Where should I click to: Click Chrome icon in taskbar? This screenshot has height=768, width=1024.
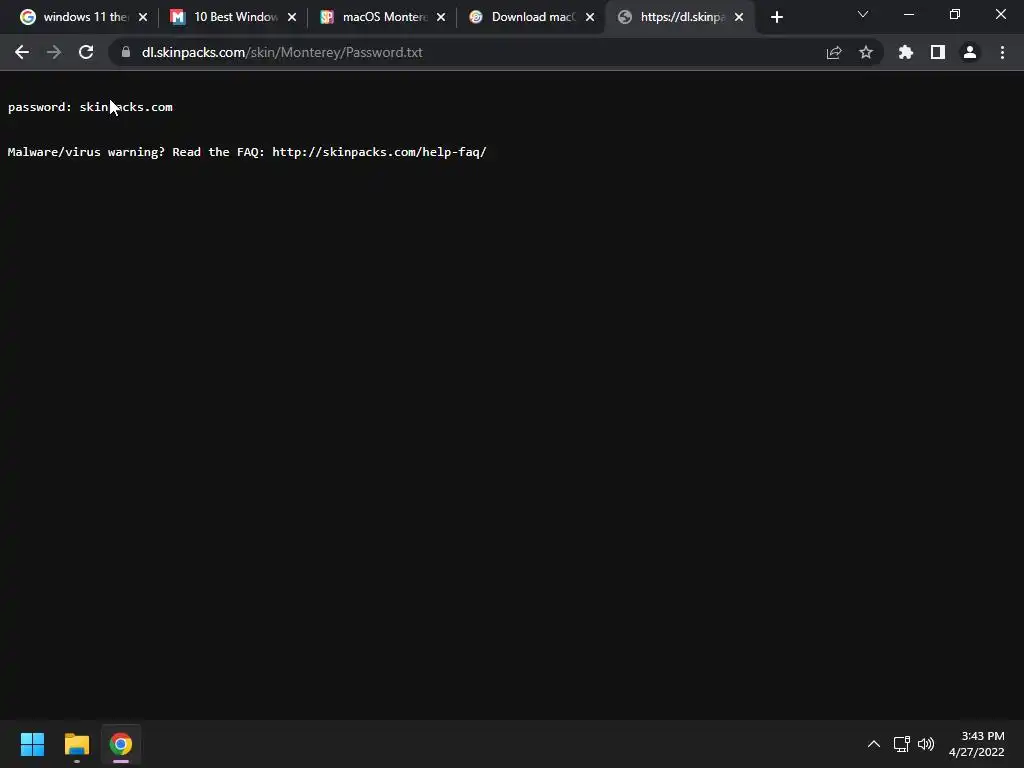[121, 744]
